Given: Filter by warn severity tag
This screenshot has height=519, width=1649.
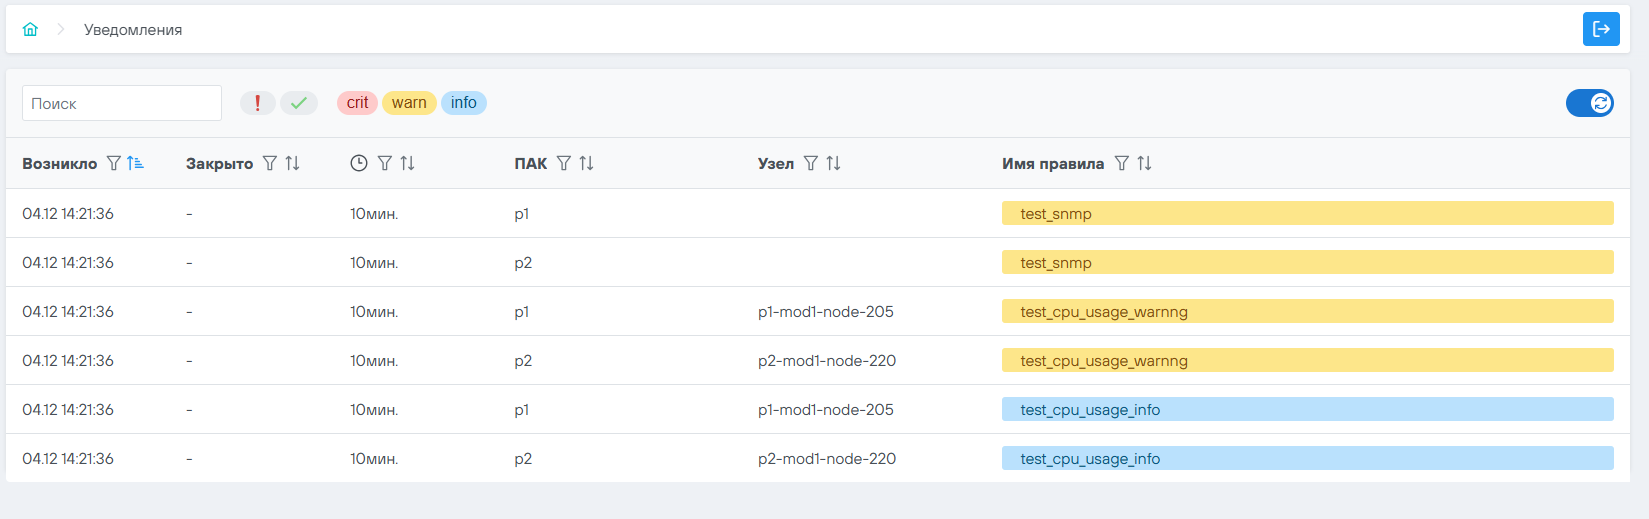Looking at the screenshot, I should (x=409, y=103).
